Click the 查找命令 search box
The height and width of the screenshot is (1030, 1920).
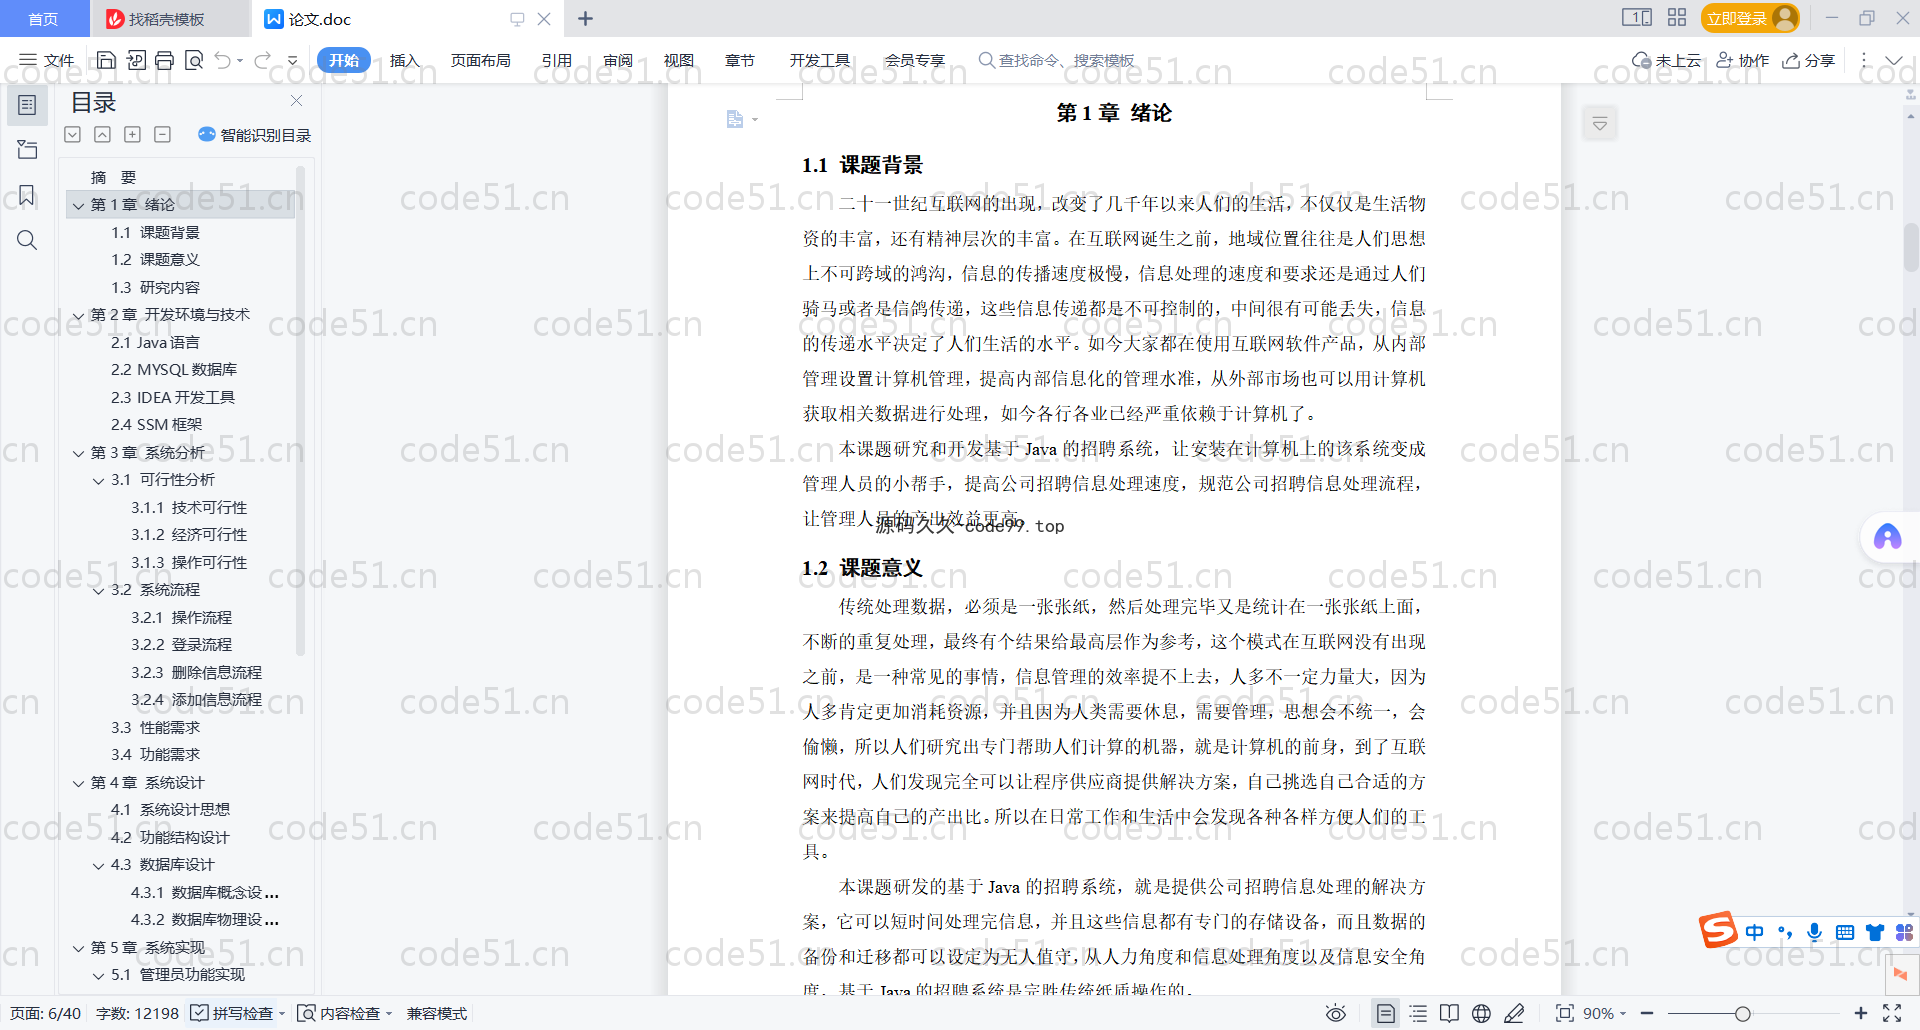[x=1058, y=60]
